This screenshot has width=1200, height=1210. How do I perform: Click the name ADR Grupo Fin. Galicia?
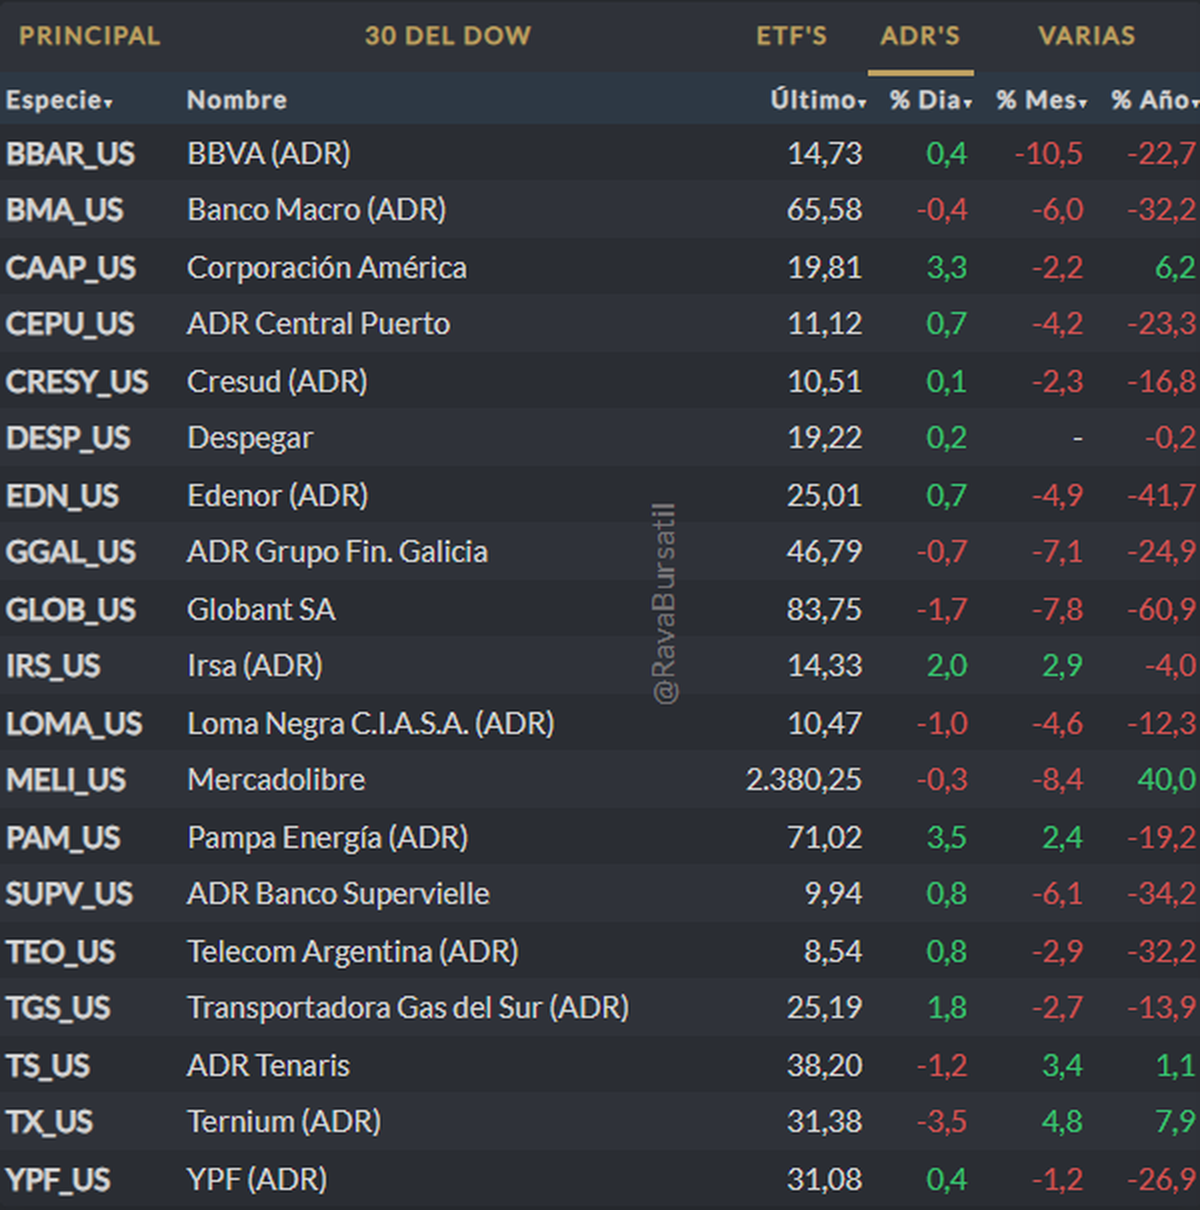pos(338,552)
